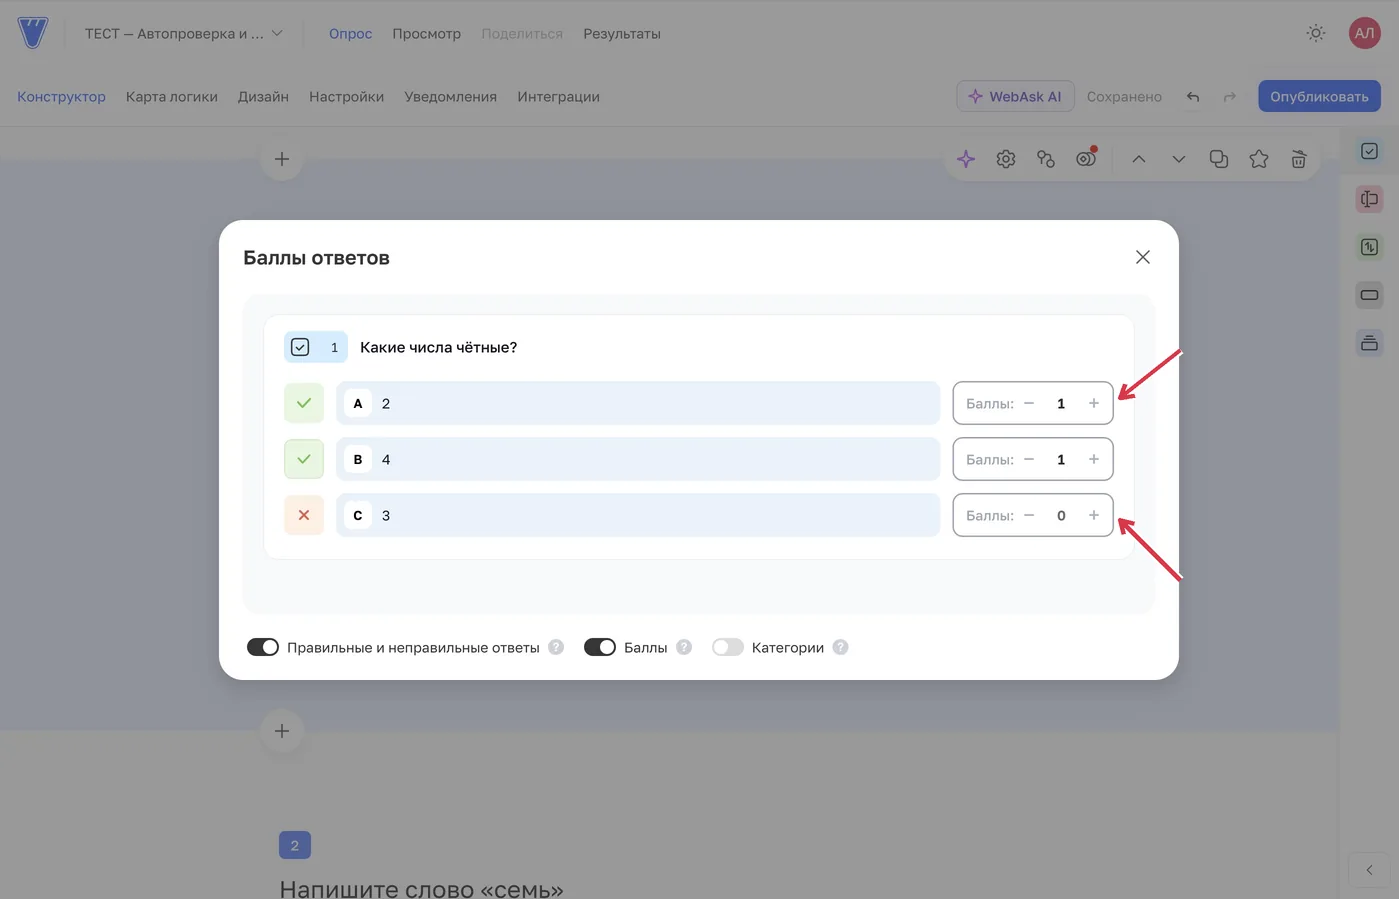Open the WebAsk AI button
Screen dimensions: 1399x899
coord(1015,96)
